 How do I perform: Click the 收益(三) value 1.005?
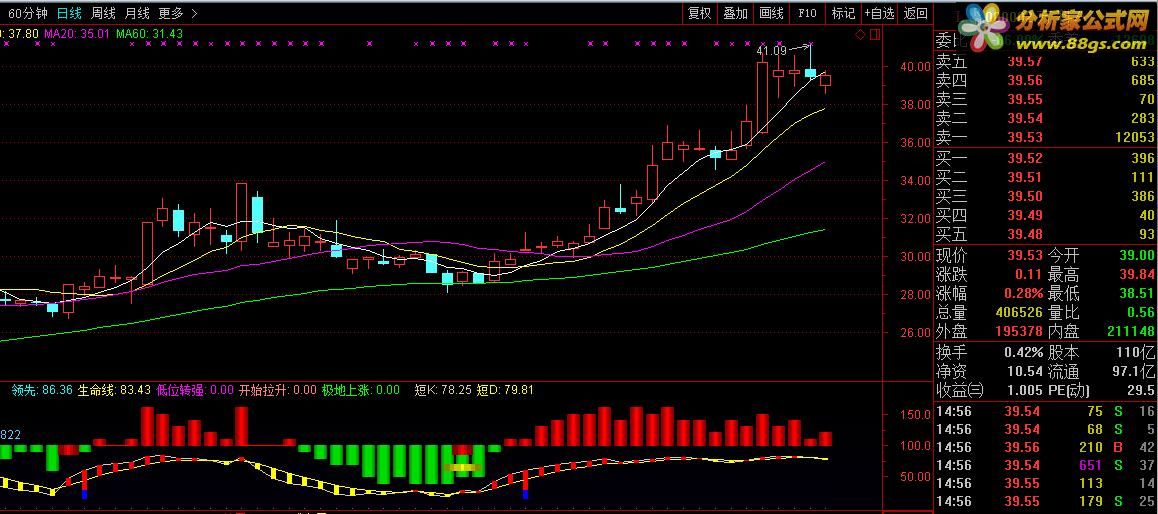(x=1026, y=391)
